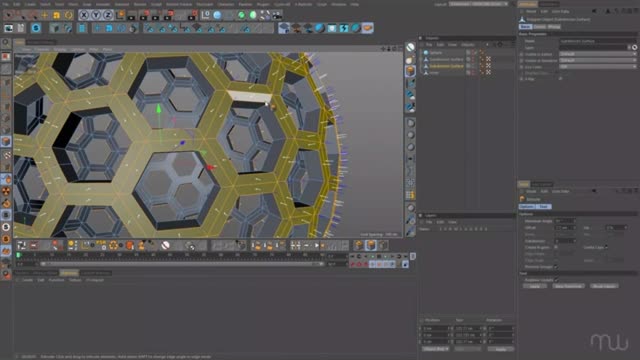
Task: Select the Rotate tool in top toolbar
Action: [x=68, y=15]
